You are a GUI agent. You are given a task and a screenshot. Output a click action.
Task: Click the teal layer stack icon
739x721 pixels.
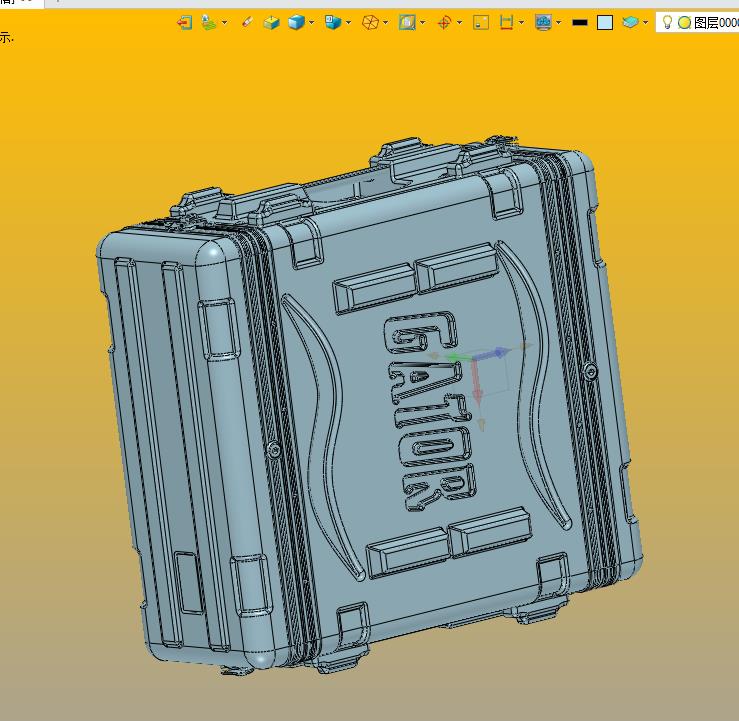tap(630, 22)
